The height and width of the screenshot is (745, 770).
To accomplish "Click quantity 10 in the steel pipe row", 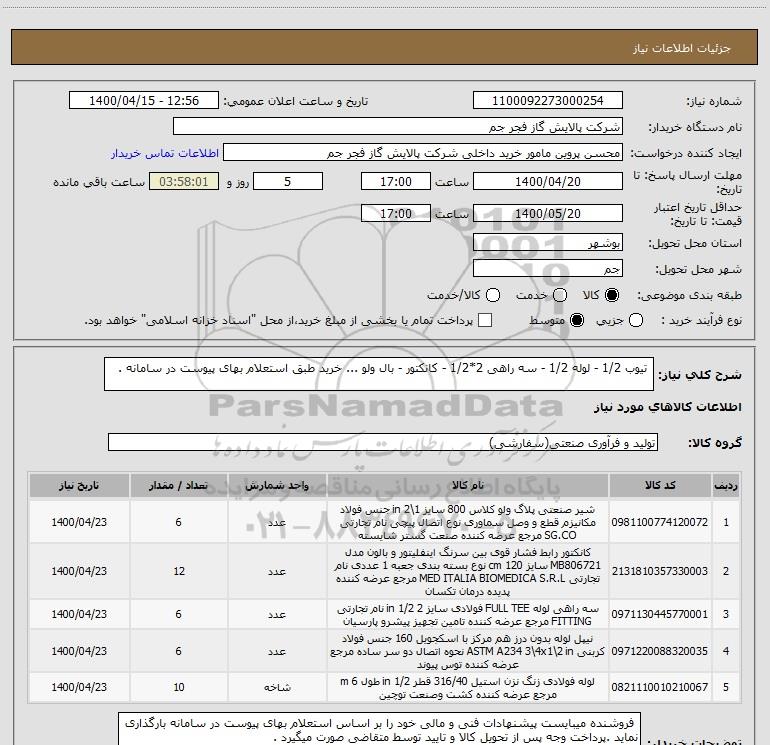I will (x=179, y=687).
